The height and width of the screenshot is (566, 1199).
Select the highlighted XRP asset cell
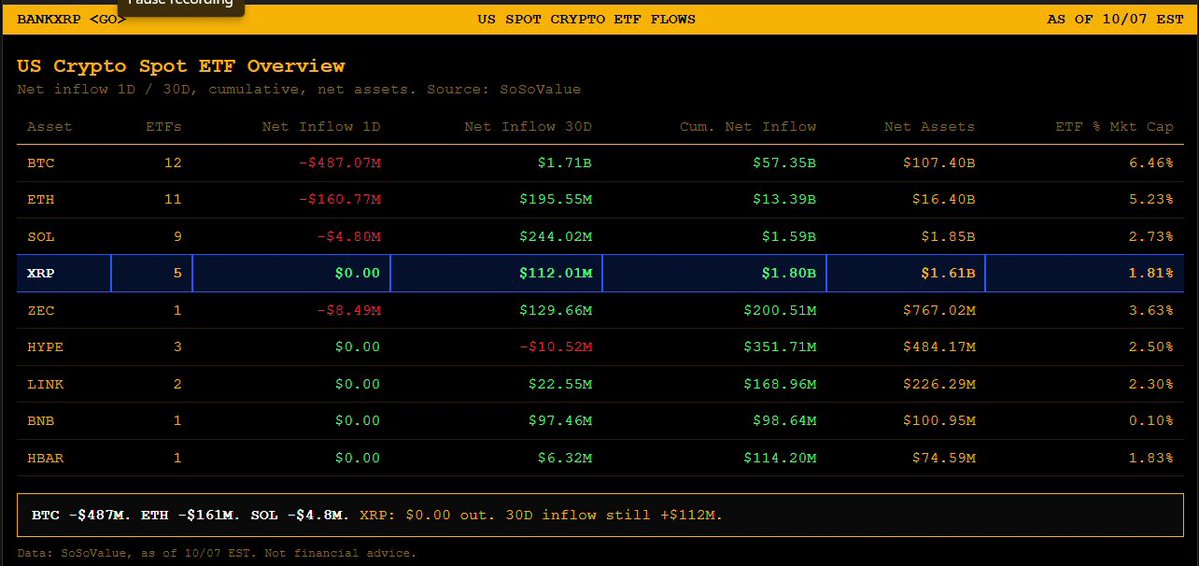(x=64, y=273)
